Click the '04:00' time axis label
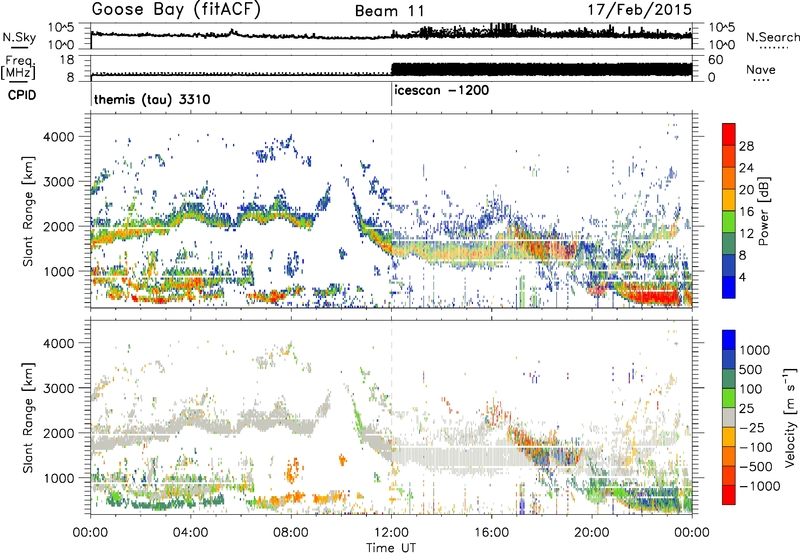800x554 pixels. (x=191, y=533)
